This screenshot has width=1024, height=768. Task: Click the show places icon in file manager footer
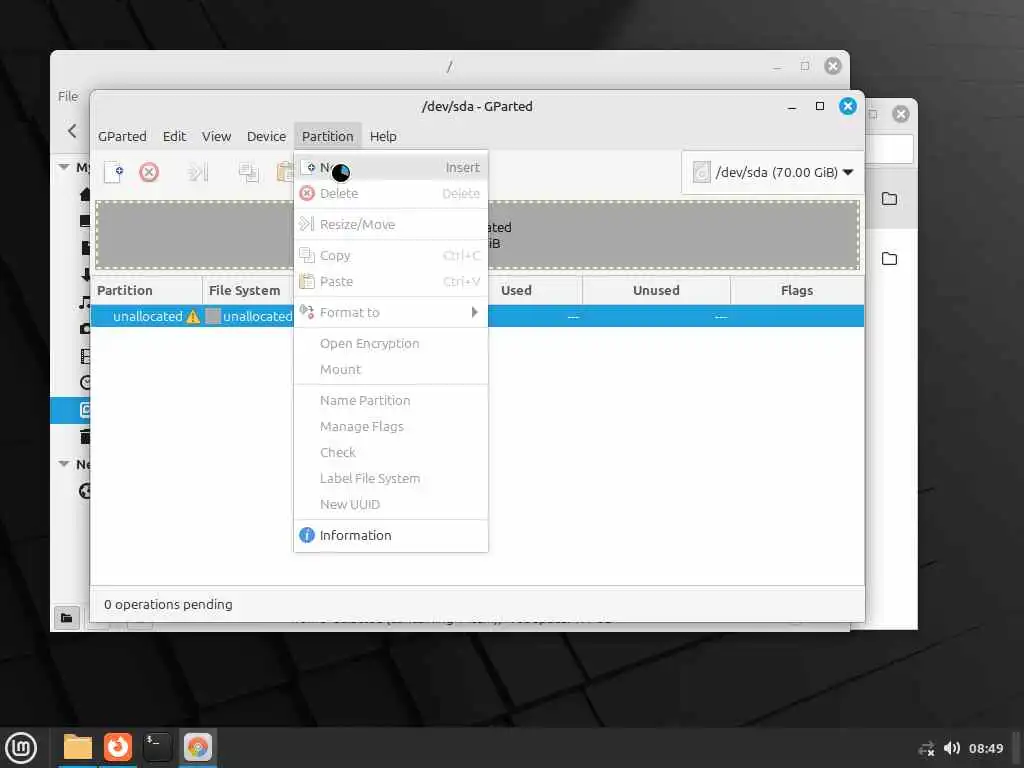(x=67, y=618)
